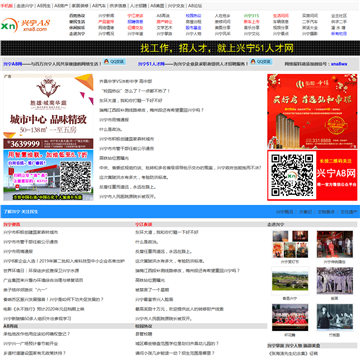360x360 pixels.
Task: Open 兴宁市积极创建国家森林城市 in the 兴宁新闻 list
Action: pyautogui.click(x=30, y=232)
